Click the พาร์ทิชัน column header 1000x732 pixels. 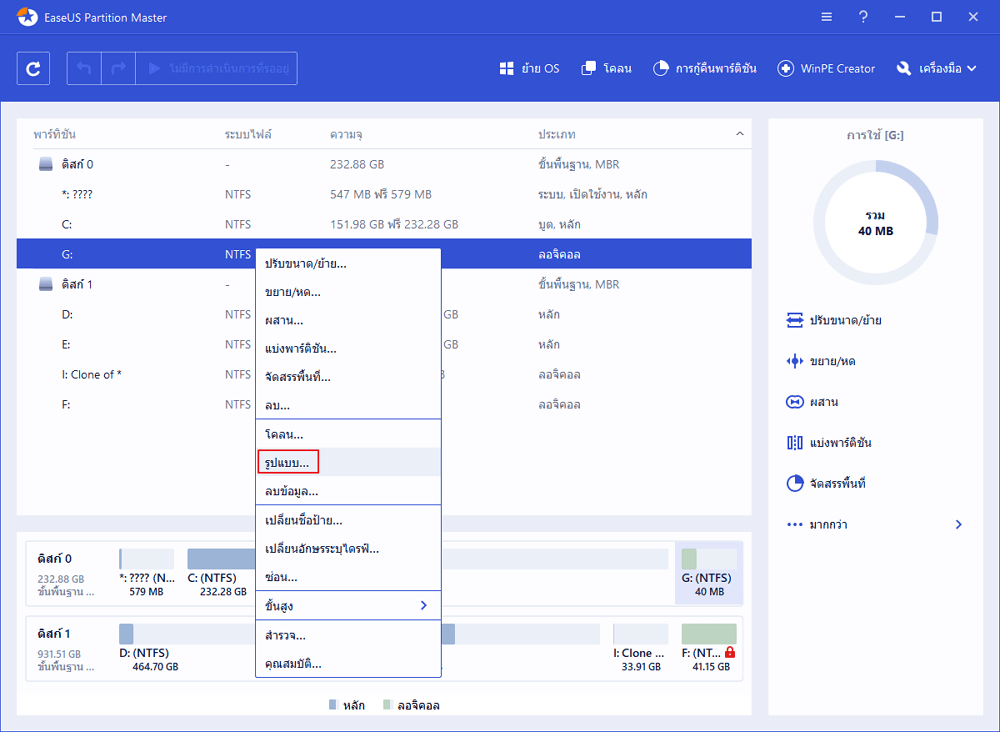point(55,134)
